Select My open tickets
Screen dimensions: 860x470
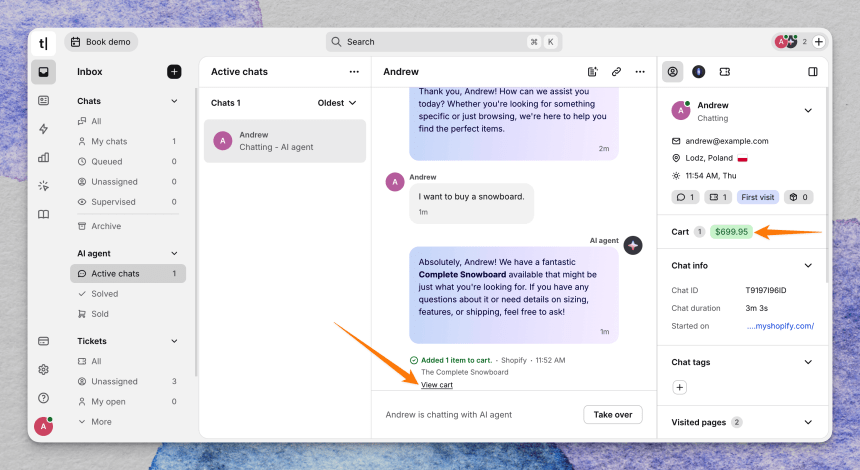coord(127,402)
